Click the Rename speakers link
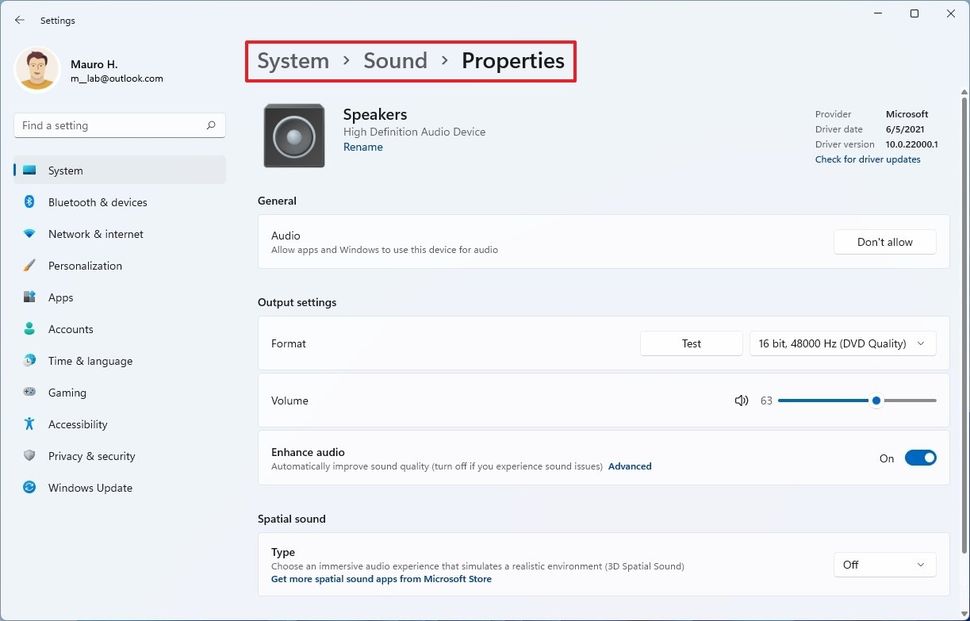Viewport: 970px width, 621px height. (x=363, y=147)
